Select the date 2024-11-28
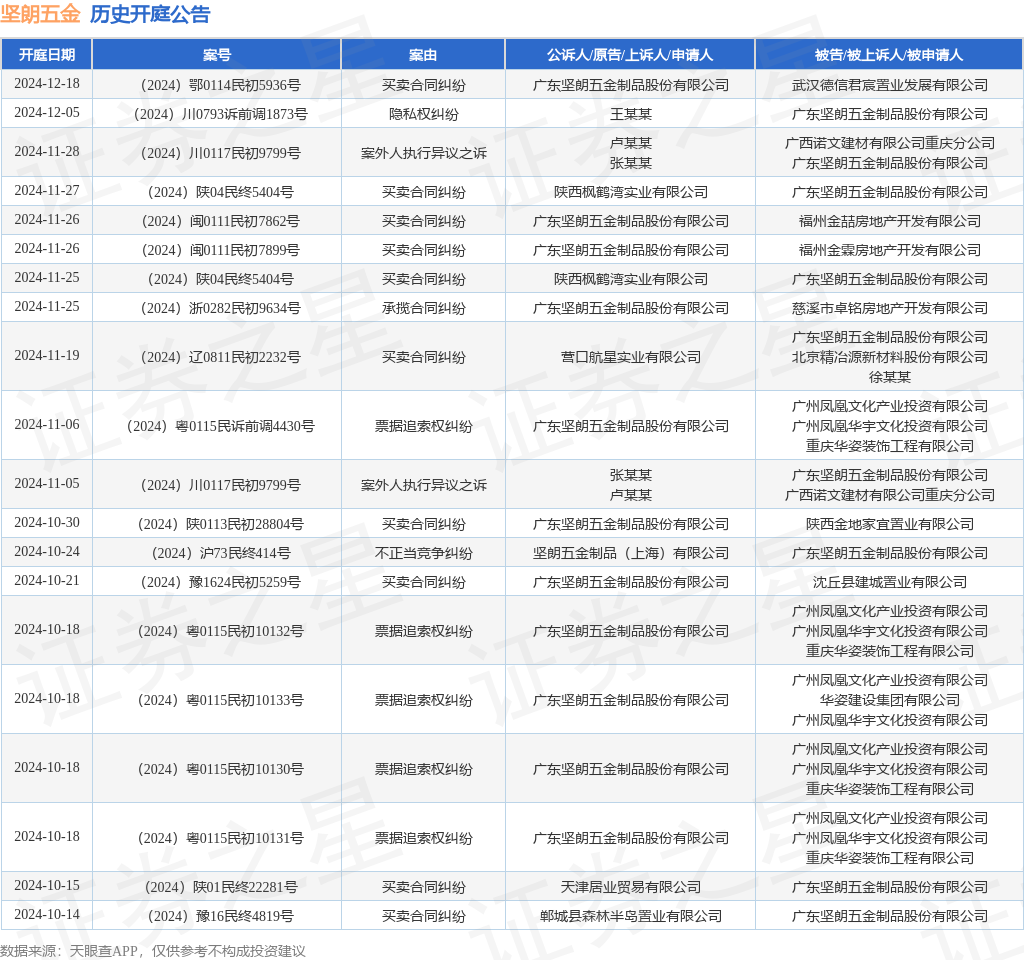 coord(47,152)
